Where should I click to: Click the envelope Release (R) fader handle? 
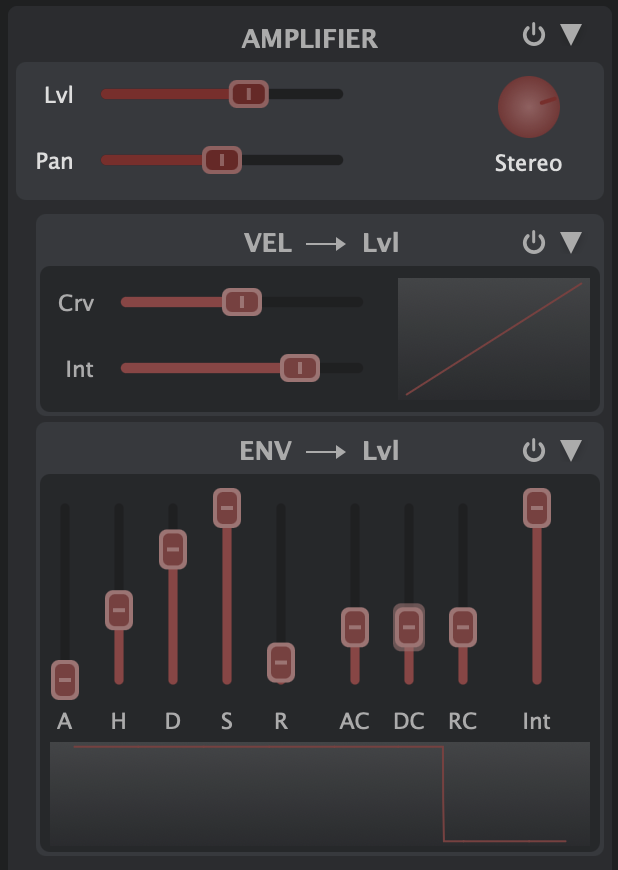(x=281, y=662)
